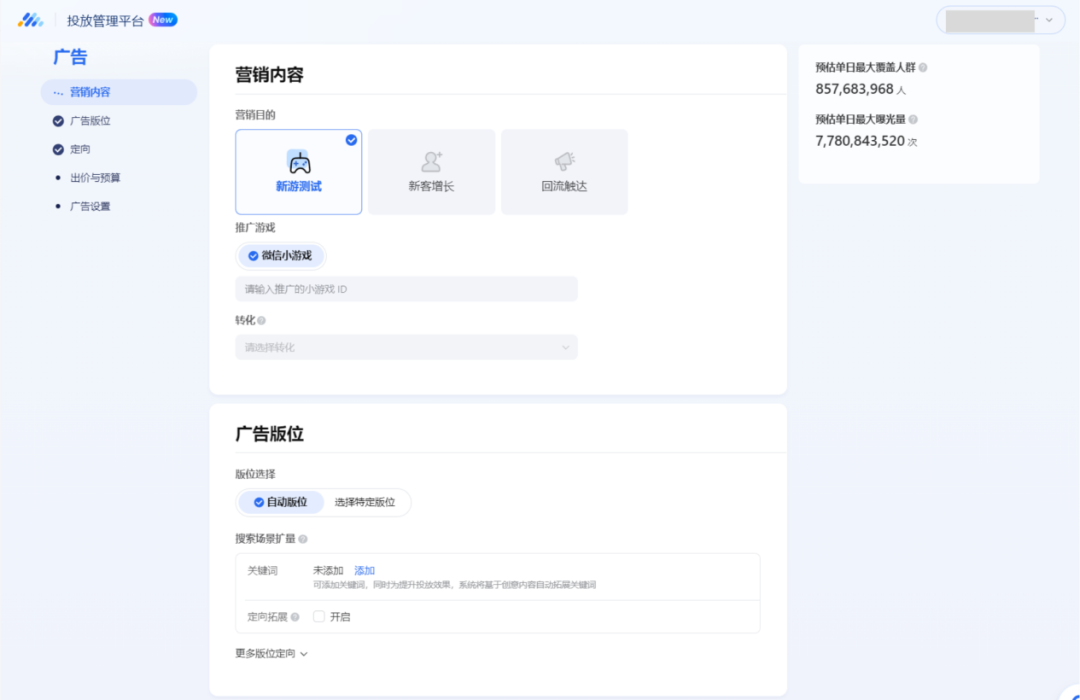Select the 自动版位 option
The width and height of the screenshot is (1080, 700).
pyautogui.click(x=281, y=502)
